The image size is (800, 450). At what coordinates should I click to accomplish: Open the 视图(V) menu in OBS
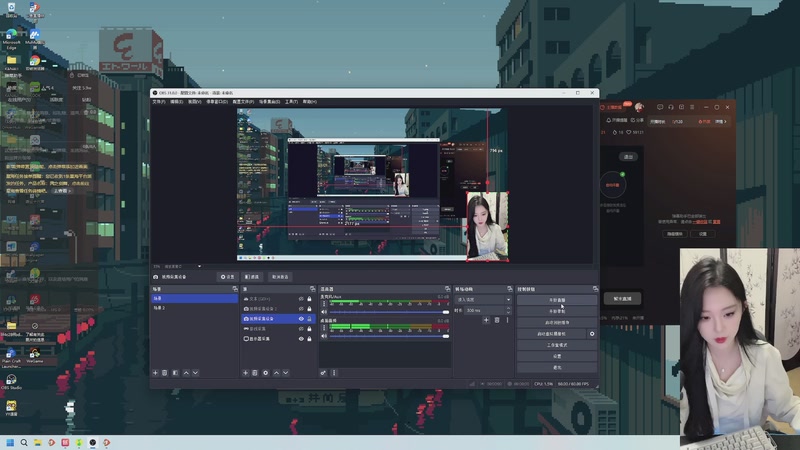tap(194, 102)
